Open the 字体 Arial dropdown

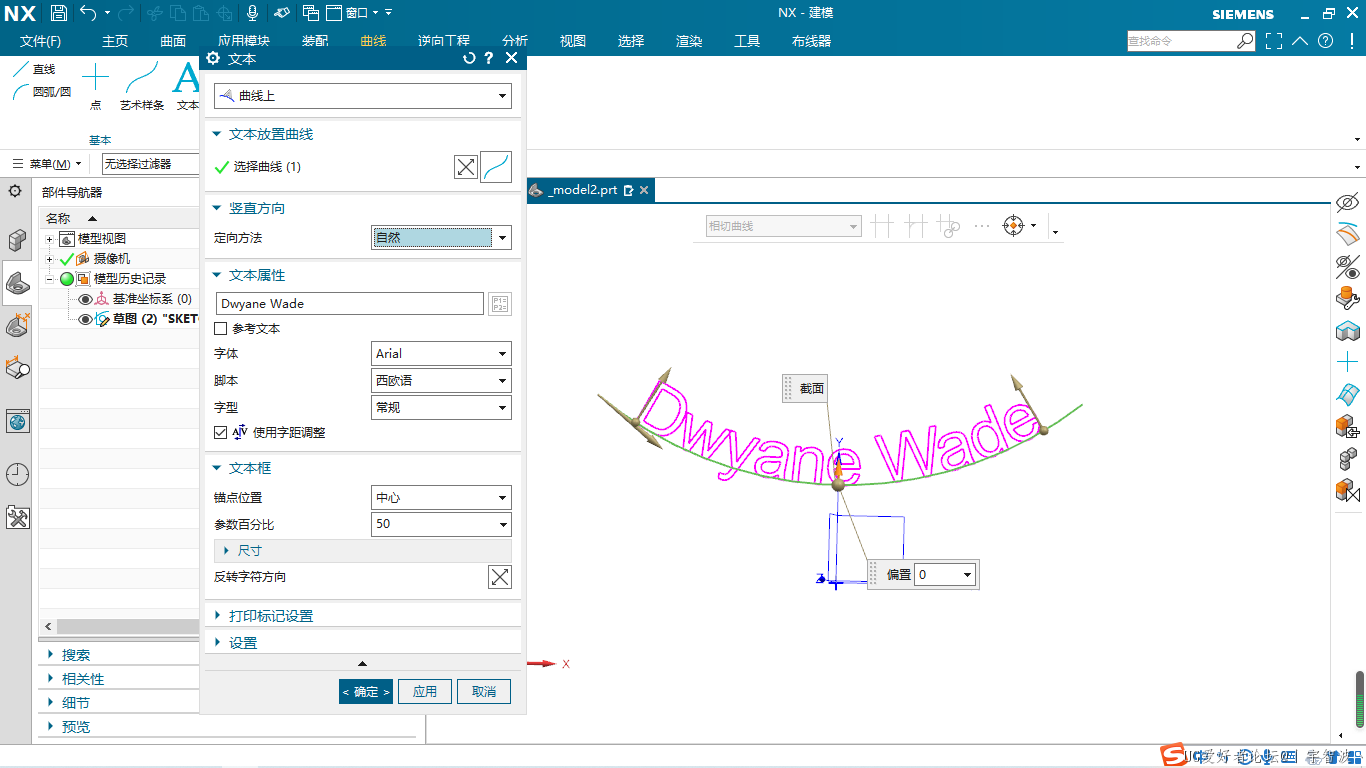pyautogui.click(x=441, y=354)
